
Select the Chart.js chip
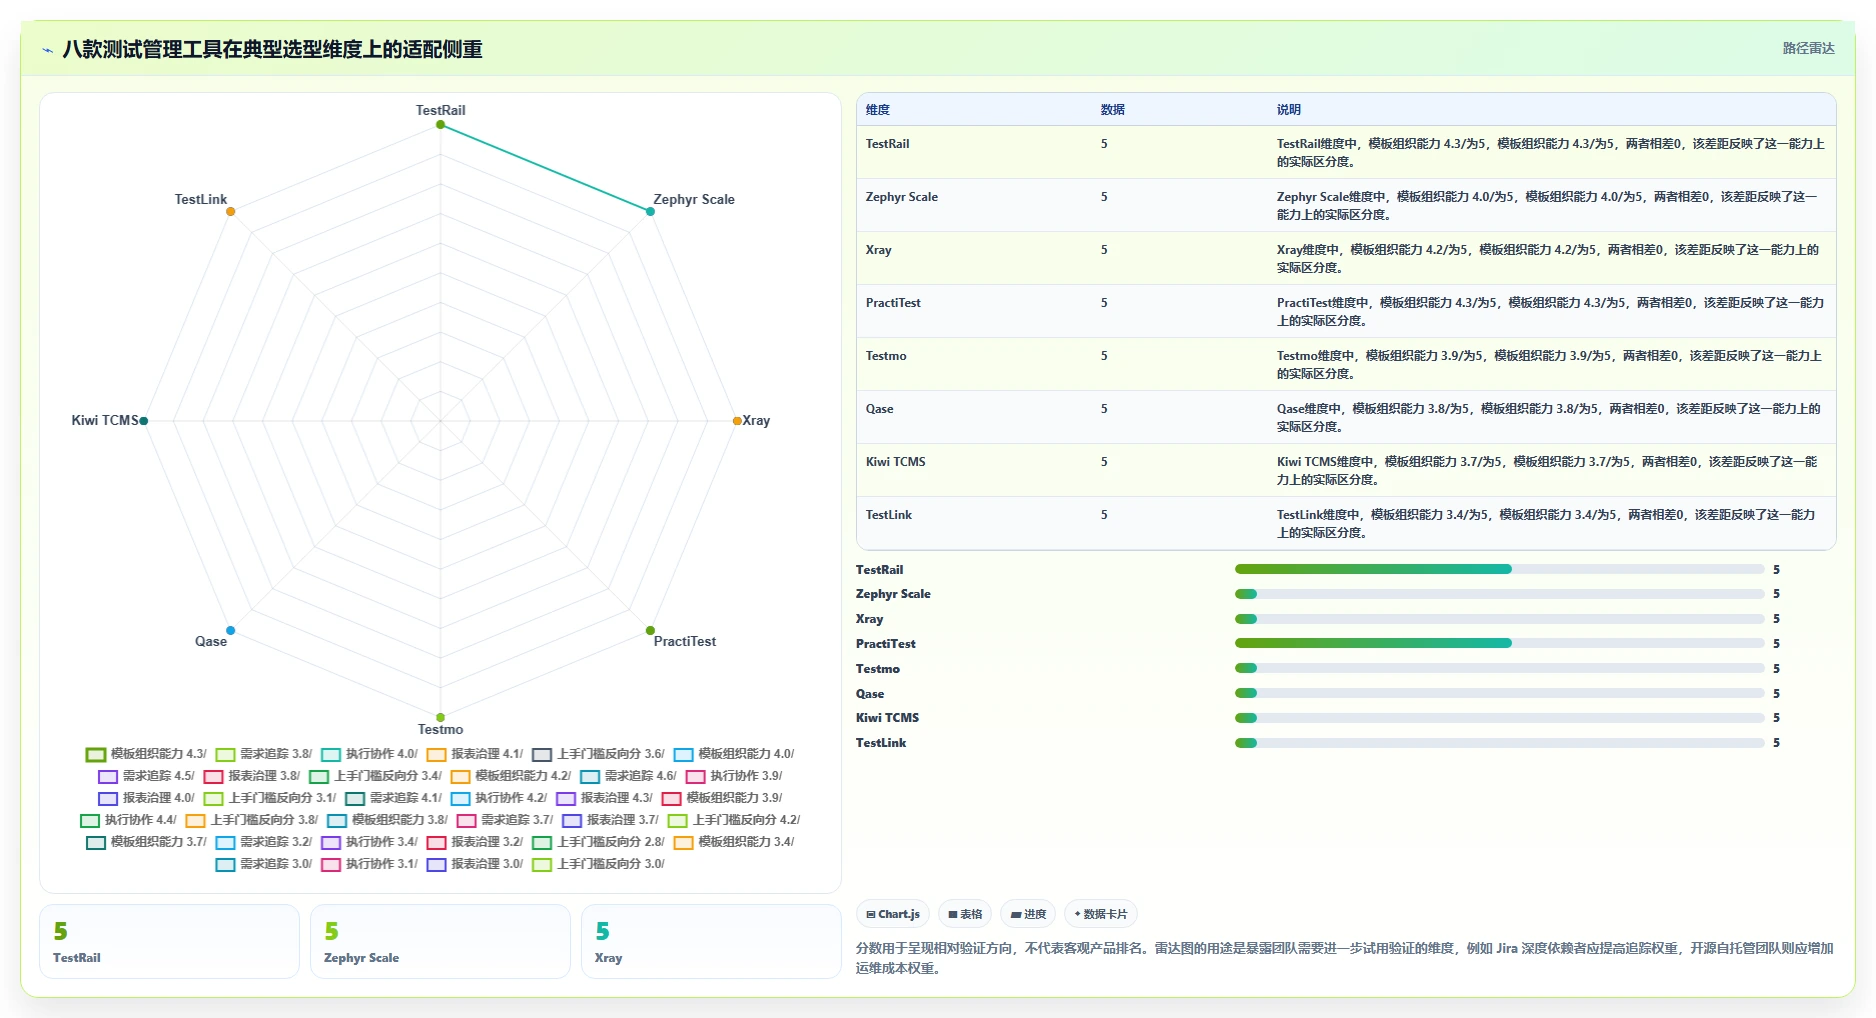893,914
